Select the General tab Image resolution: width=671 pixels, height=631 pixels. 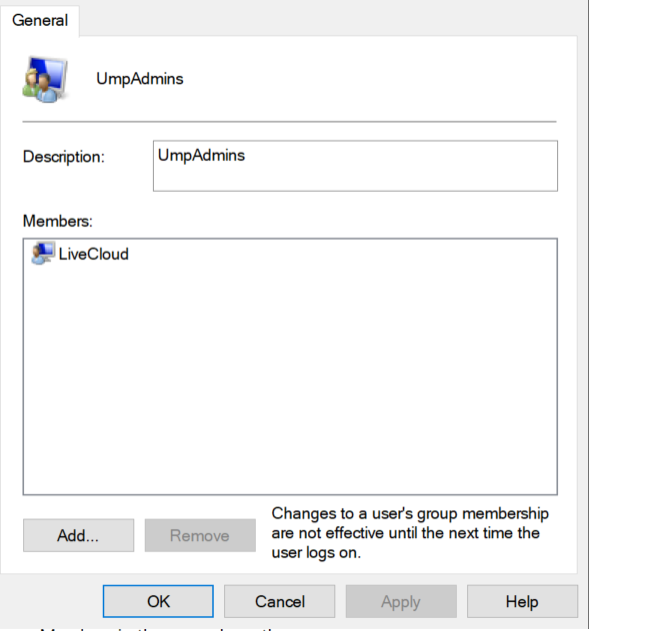point(40,20)
